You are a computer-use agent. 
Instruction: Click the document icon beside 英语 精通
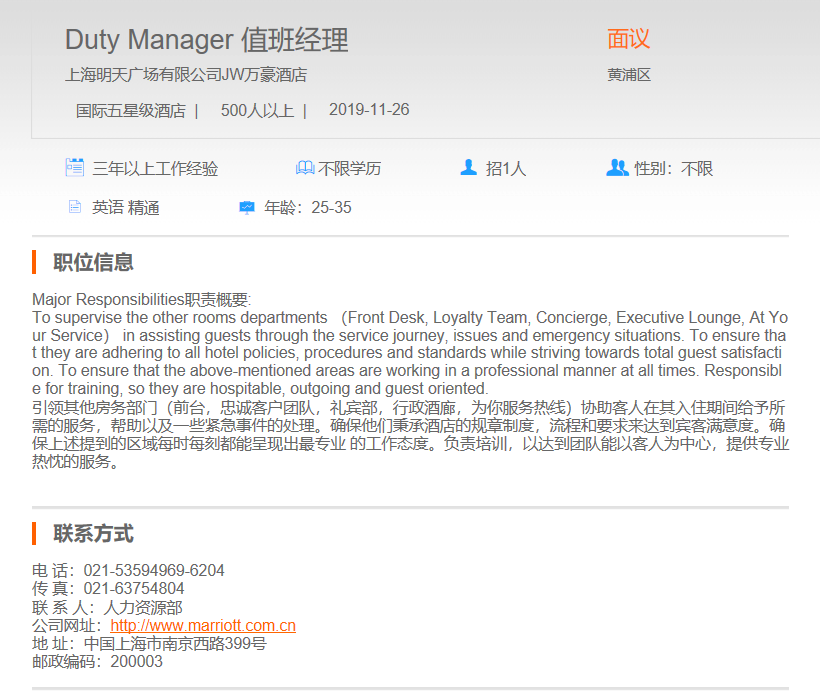[74, 208]
